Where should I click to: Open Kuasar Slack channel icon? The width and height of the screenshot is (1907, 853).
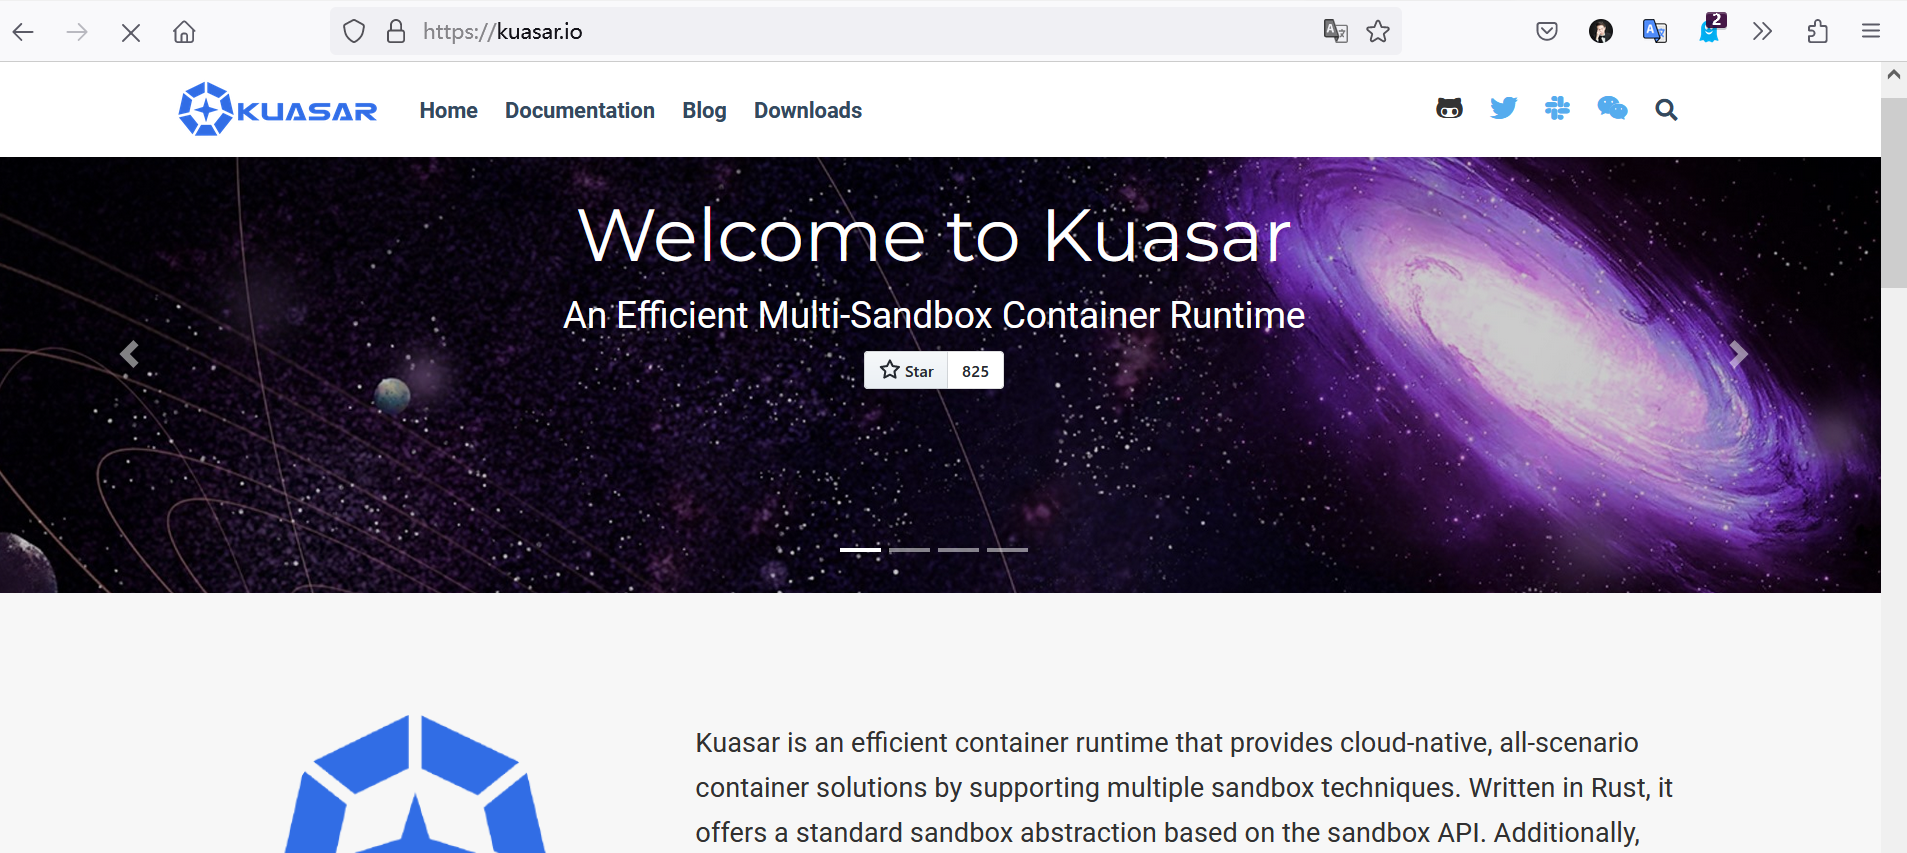point(1557,109)
